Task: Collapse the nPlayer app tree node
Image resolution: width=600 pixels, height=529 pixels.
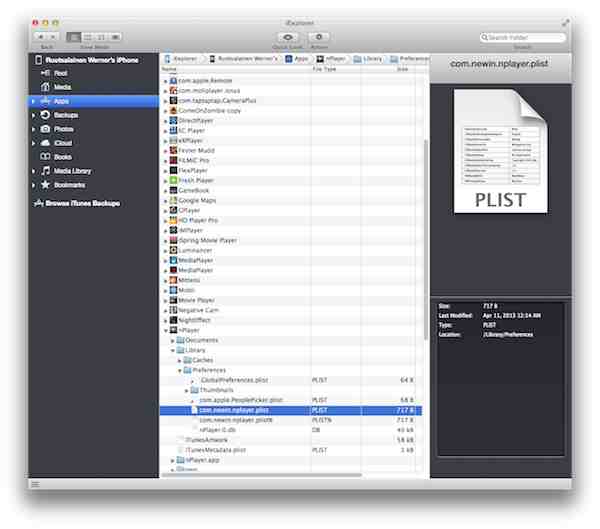Action: (x=166, y=330)
